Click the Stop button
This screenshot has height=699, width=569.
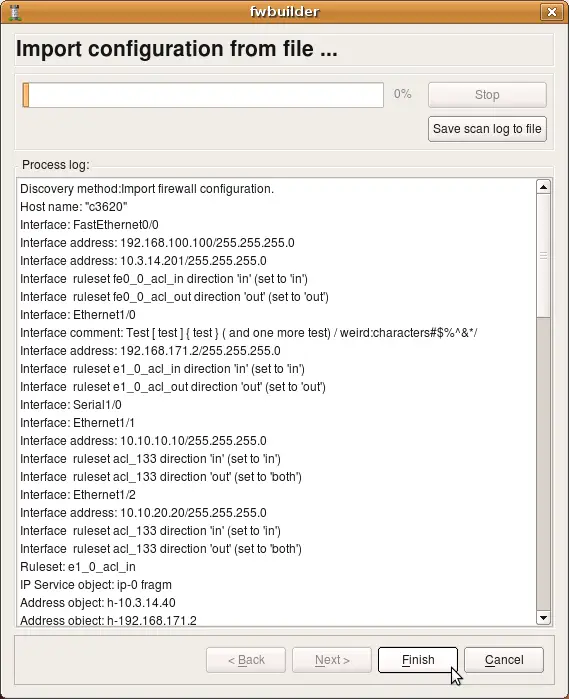tap(487, 95)
